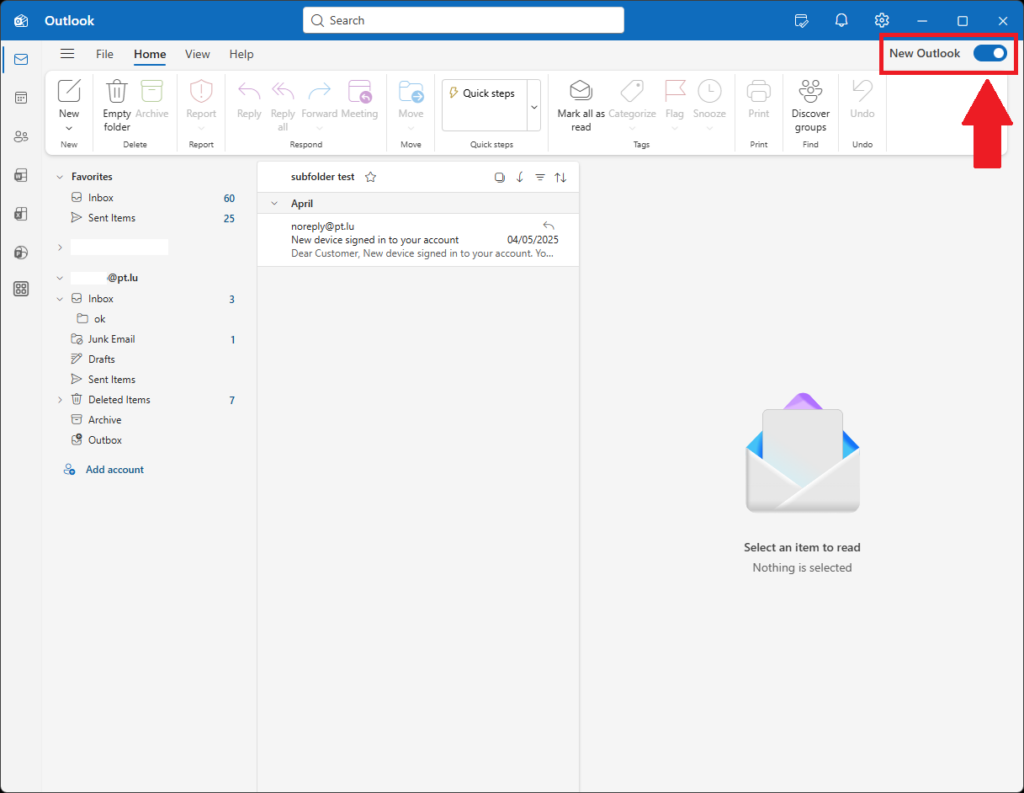1024x793 pixels.
Task: Select the sort order icon above the message list
Action: click(x=561, y=177)
